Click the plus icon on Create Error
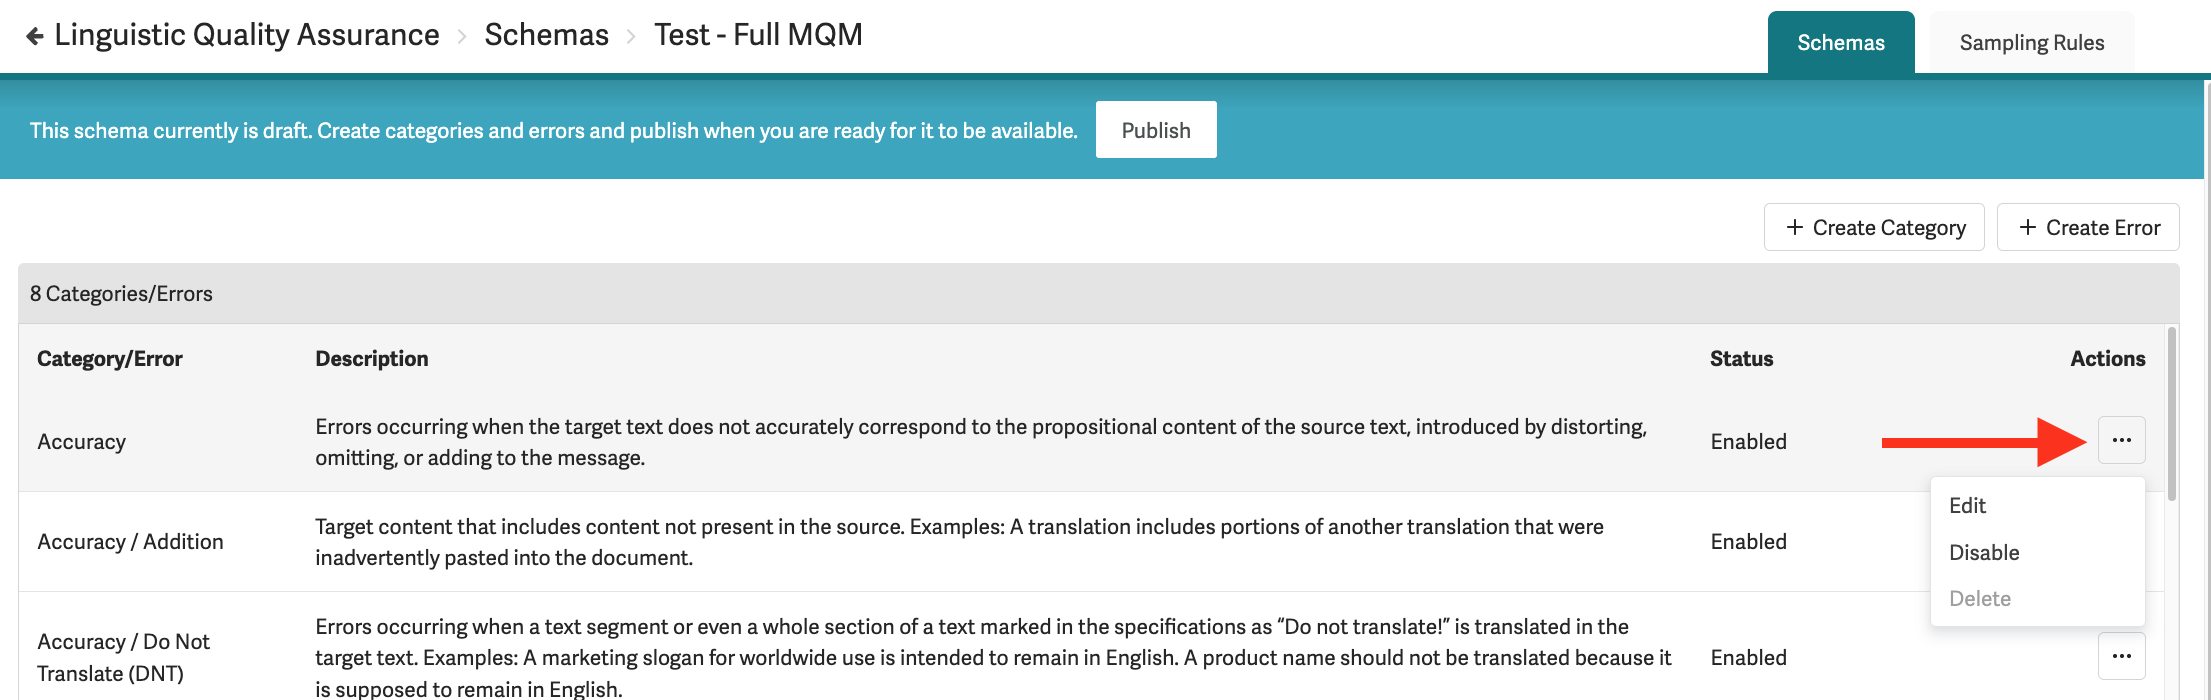 point(2027,228)
